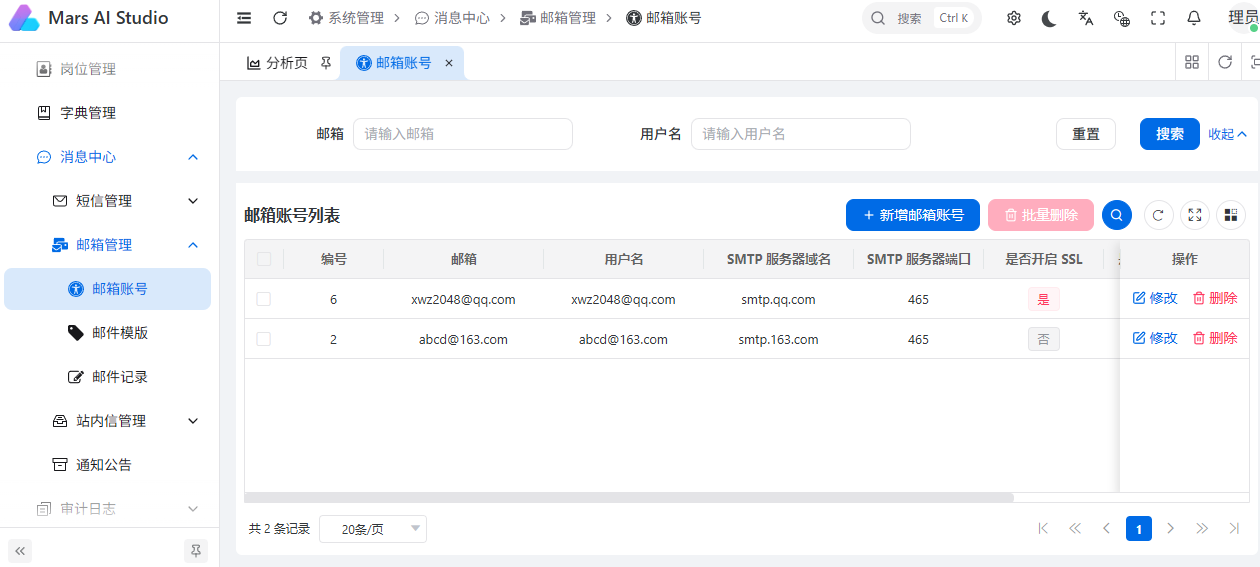Screen dimensions: 1260x567
Task: Select 邮箱账号 sidebar item
Action: [x=108, y=289]
